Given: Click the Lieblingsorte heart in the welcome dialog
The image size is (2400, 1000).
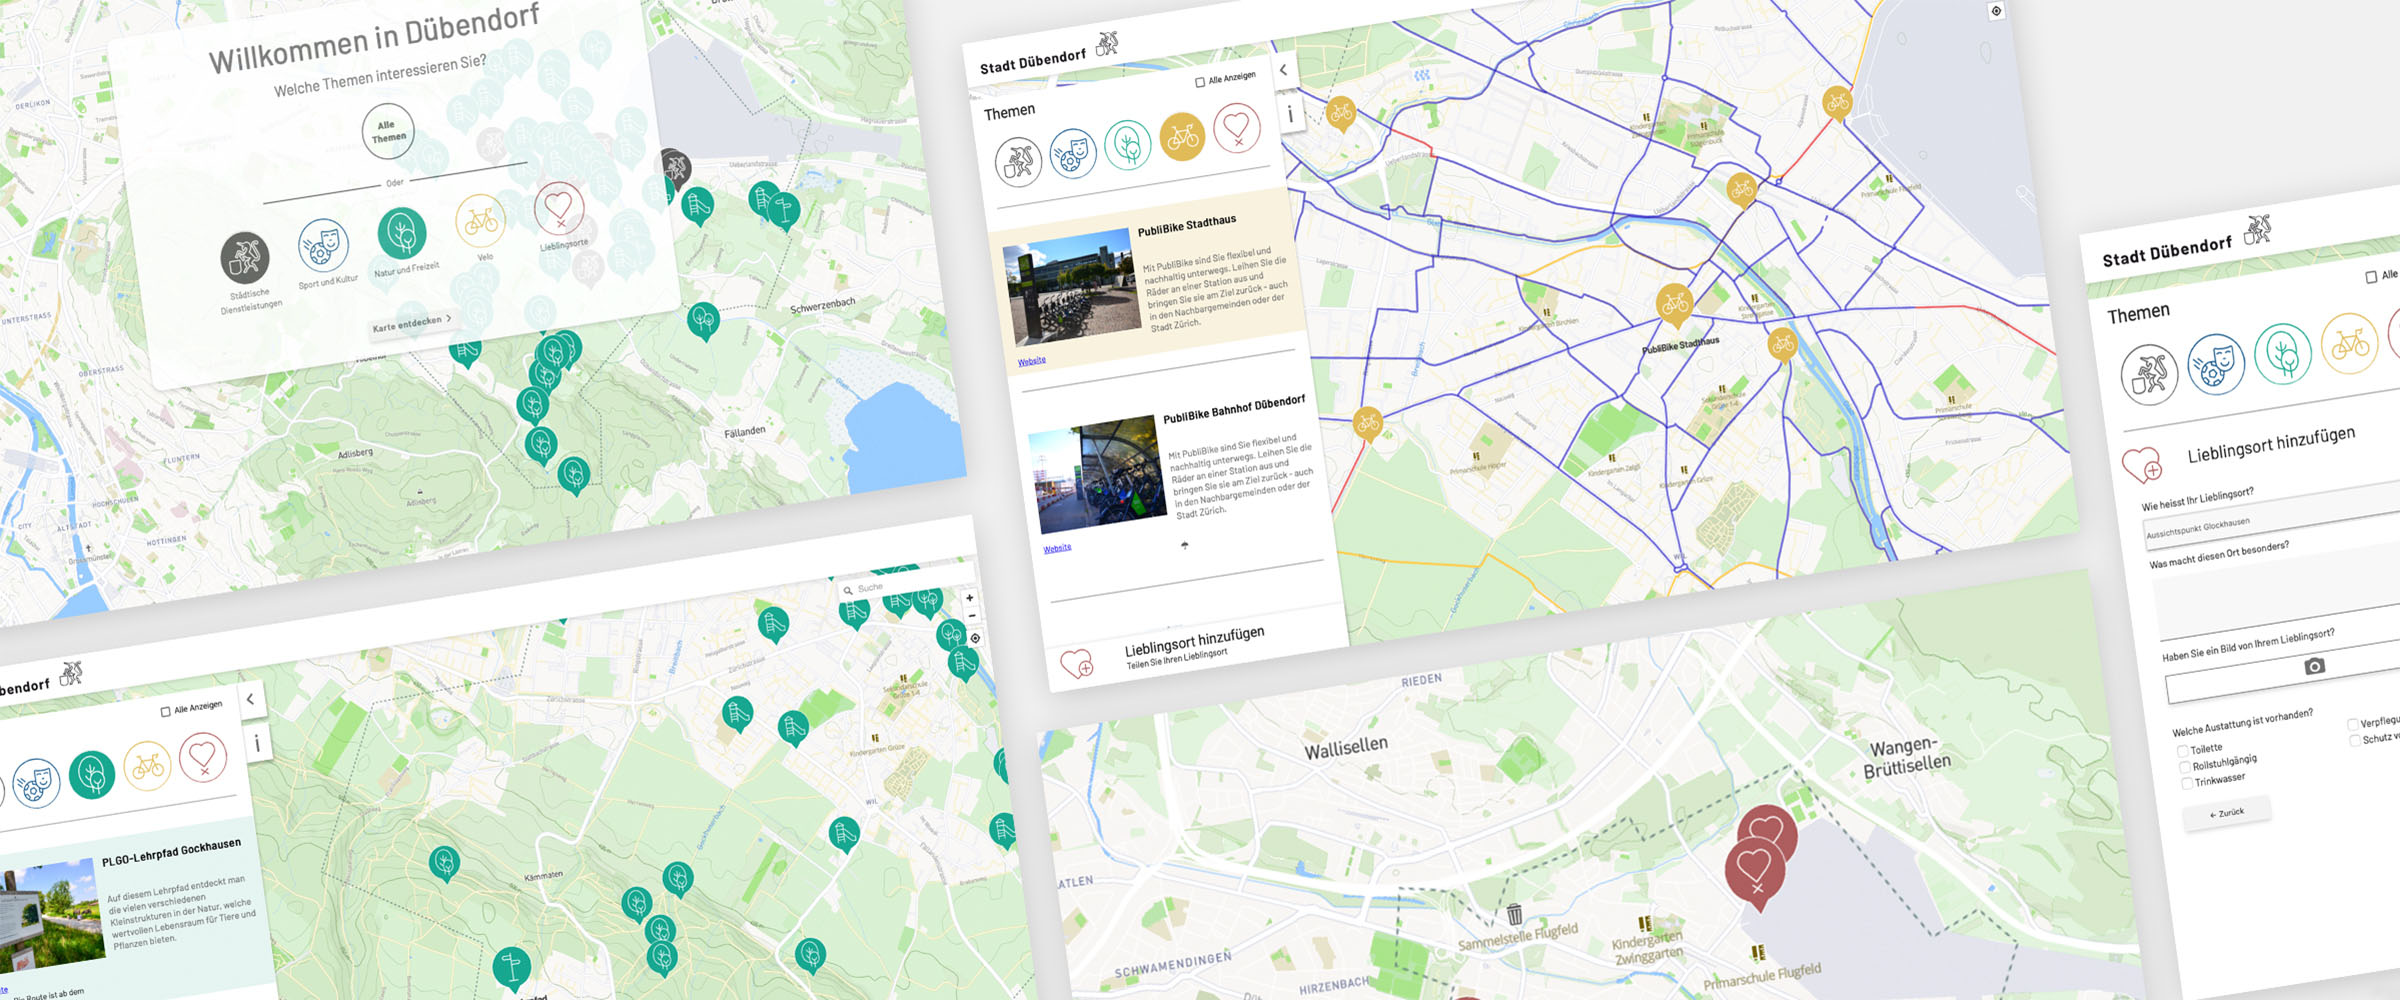Looking at the screenshot, I should pos(558,208).
